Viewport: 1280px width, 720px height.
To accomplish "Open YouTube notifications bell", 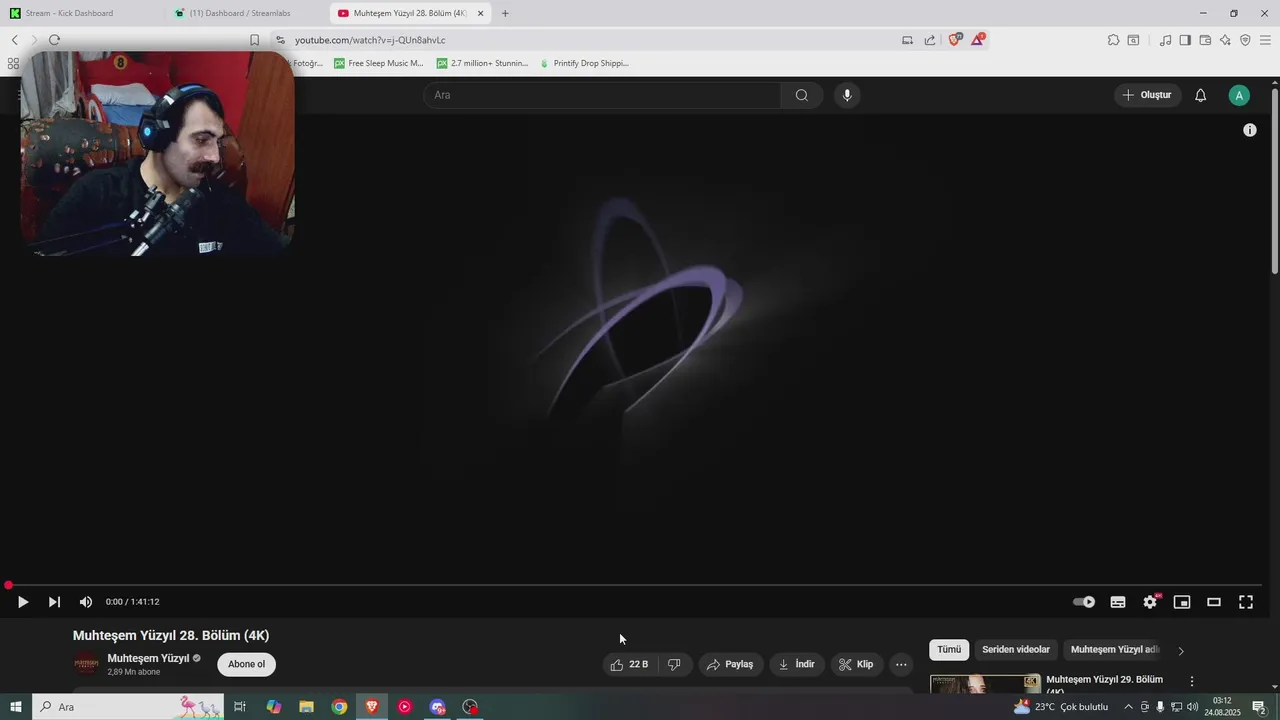I will click(x=1201, y=95).
